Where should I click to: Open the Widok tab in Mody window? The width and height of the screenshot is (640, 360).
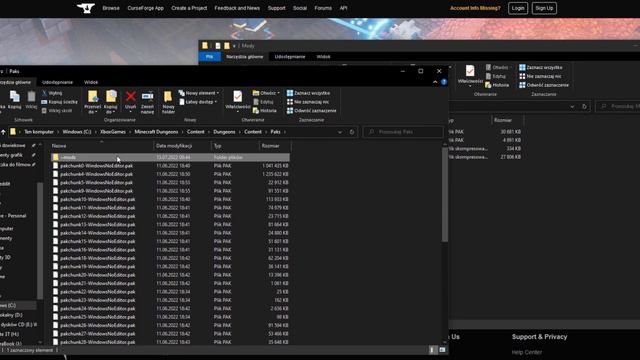(x=323, y=57)
